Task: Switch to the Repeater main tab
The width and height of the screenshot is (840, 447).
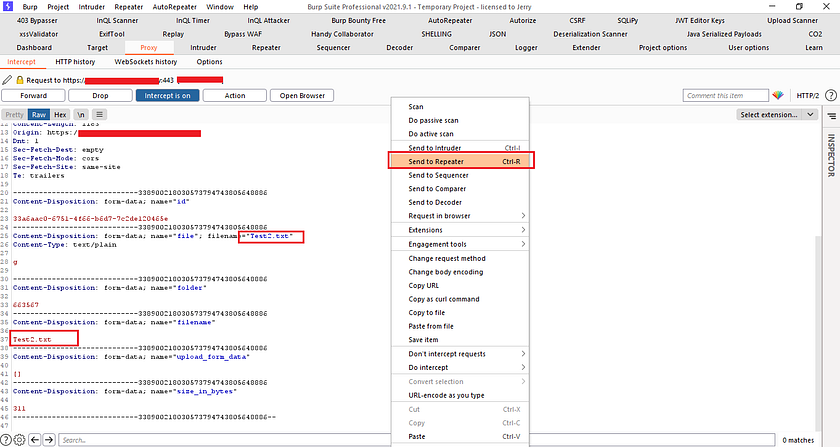Action: click(266, 48)
